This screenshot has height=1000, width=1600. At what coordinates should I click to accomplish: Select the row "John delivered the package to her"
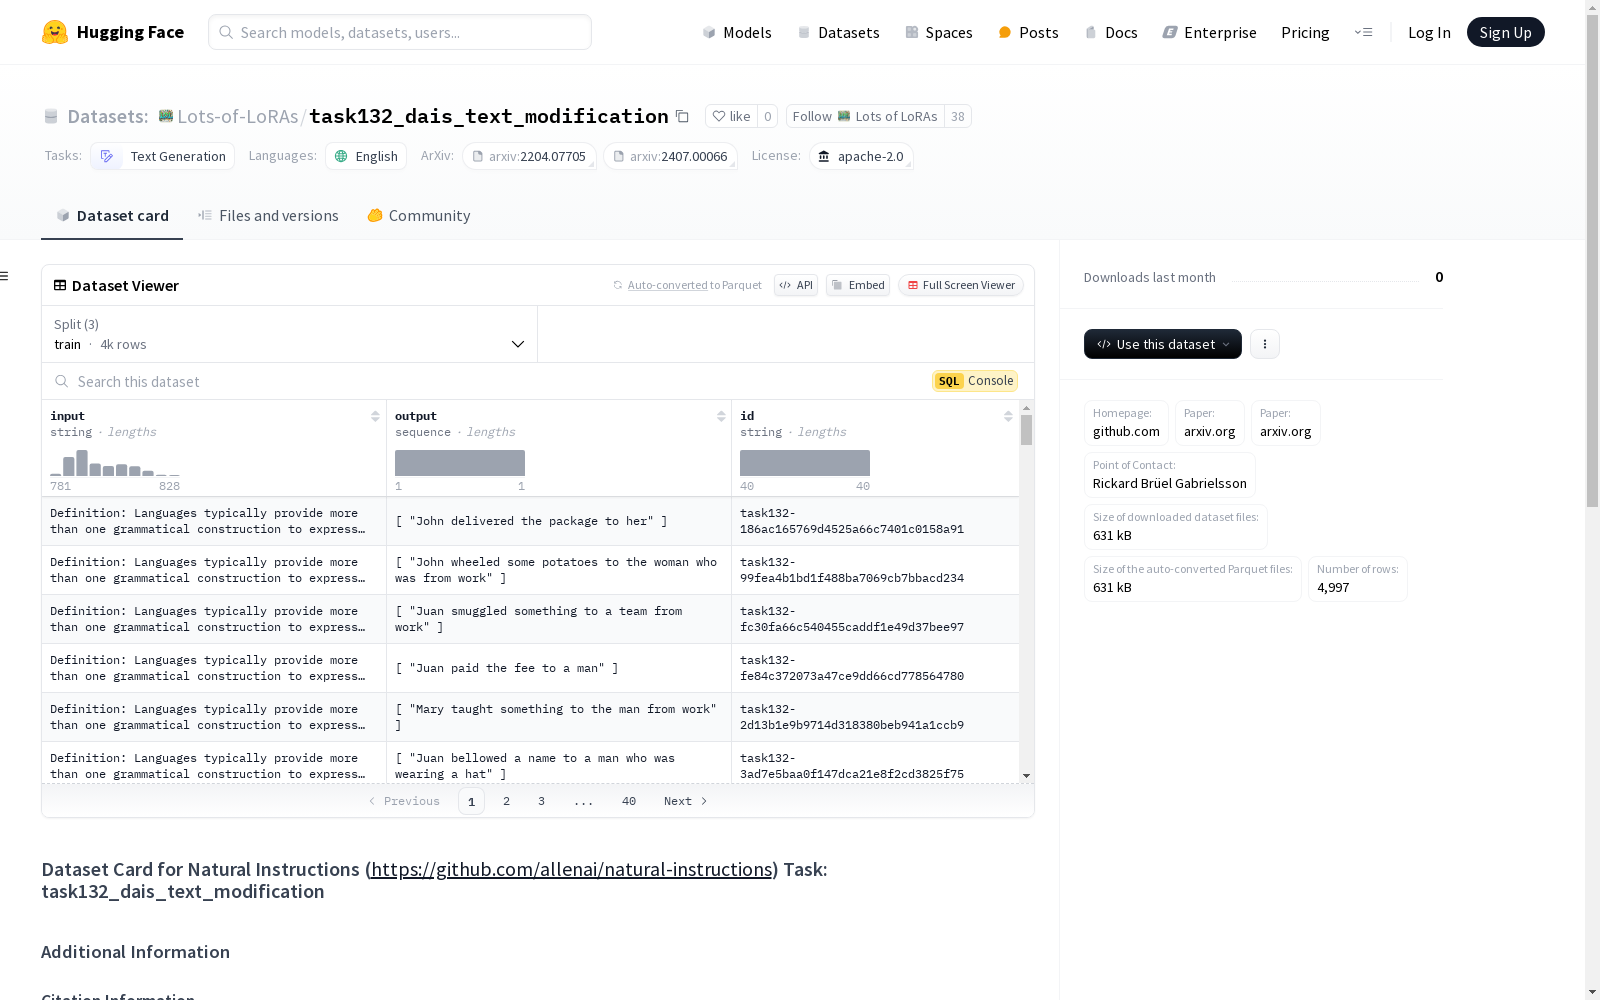point(531,521)
